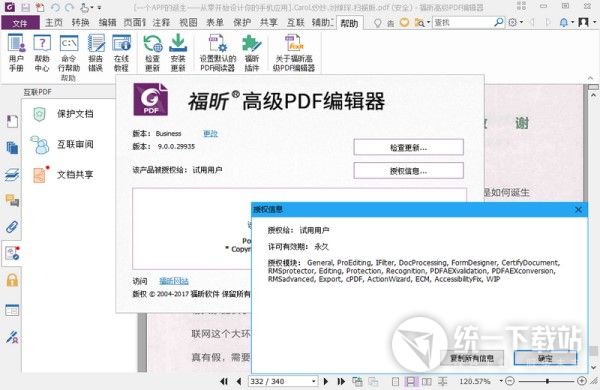Viewport: 600px width, 390px height.
Task: Open 命令行帮助 command line help
Action: (x=69, y=52)
